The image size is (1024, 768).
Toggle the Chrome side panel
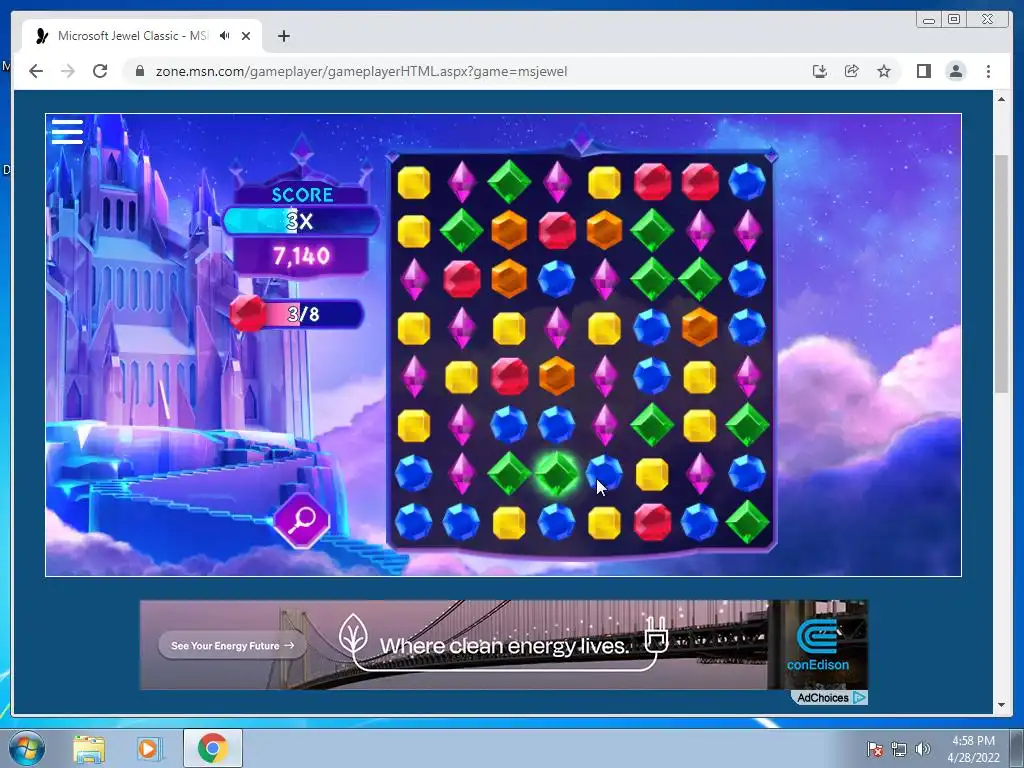pos(923,71)
